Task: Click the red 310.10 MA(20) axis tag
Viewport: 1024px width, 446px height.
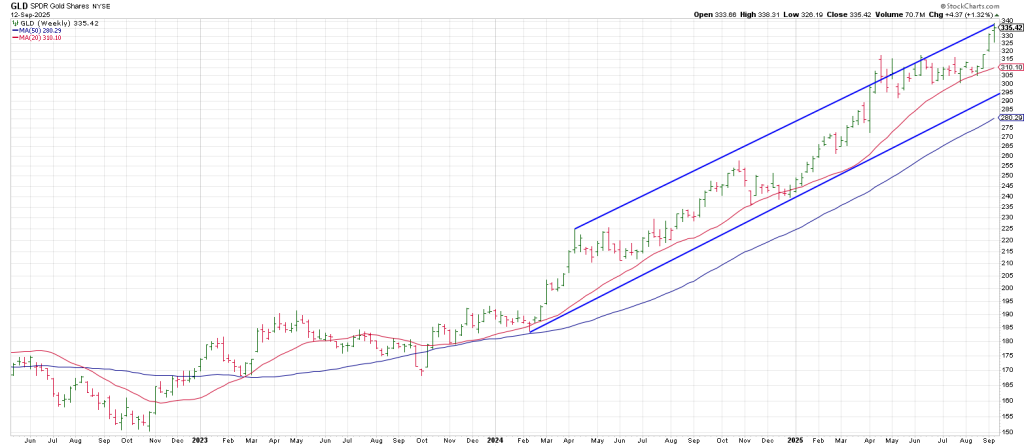Action: point(1010,67)
